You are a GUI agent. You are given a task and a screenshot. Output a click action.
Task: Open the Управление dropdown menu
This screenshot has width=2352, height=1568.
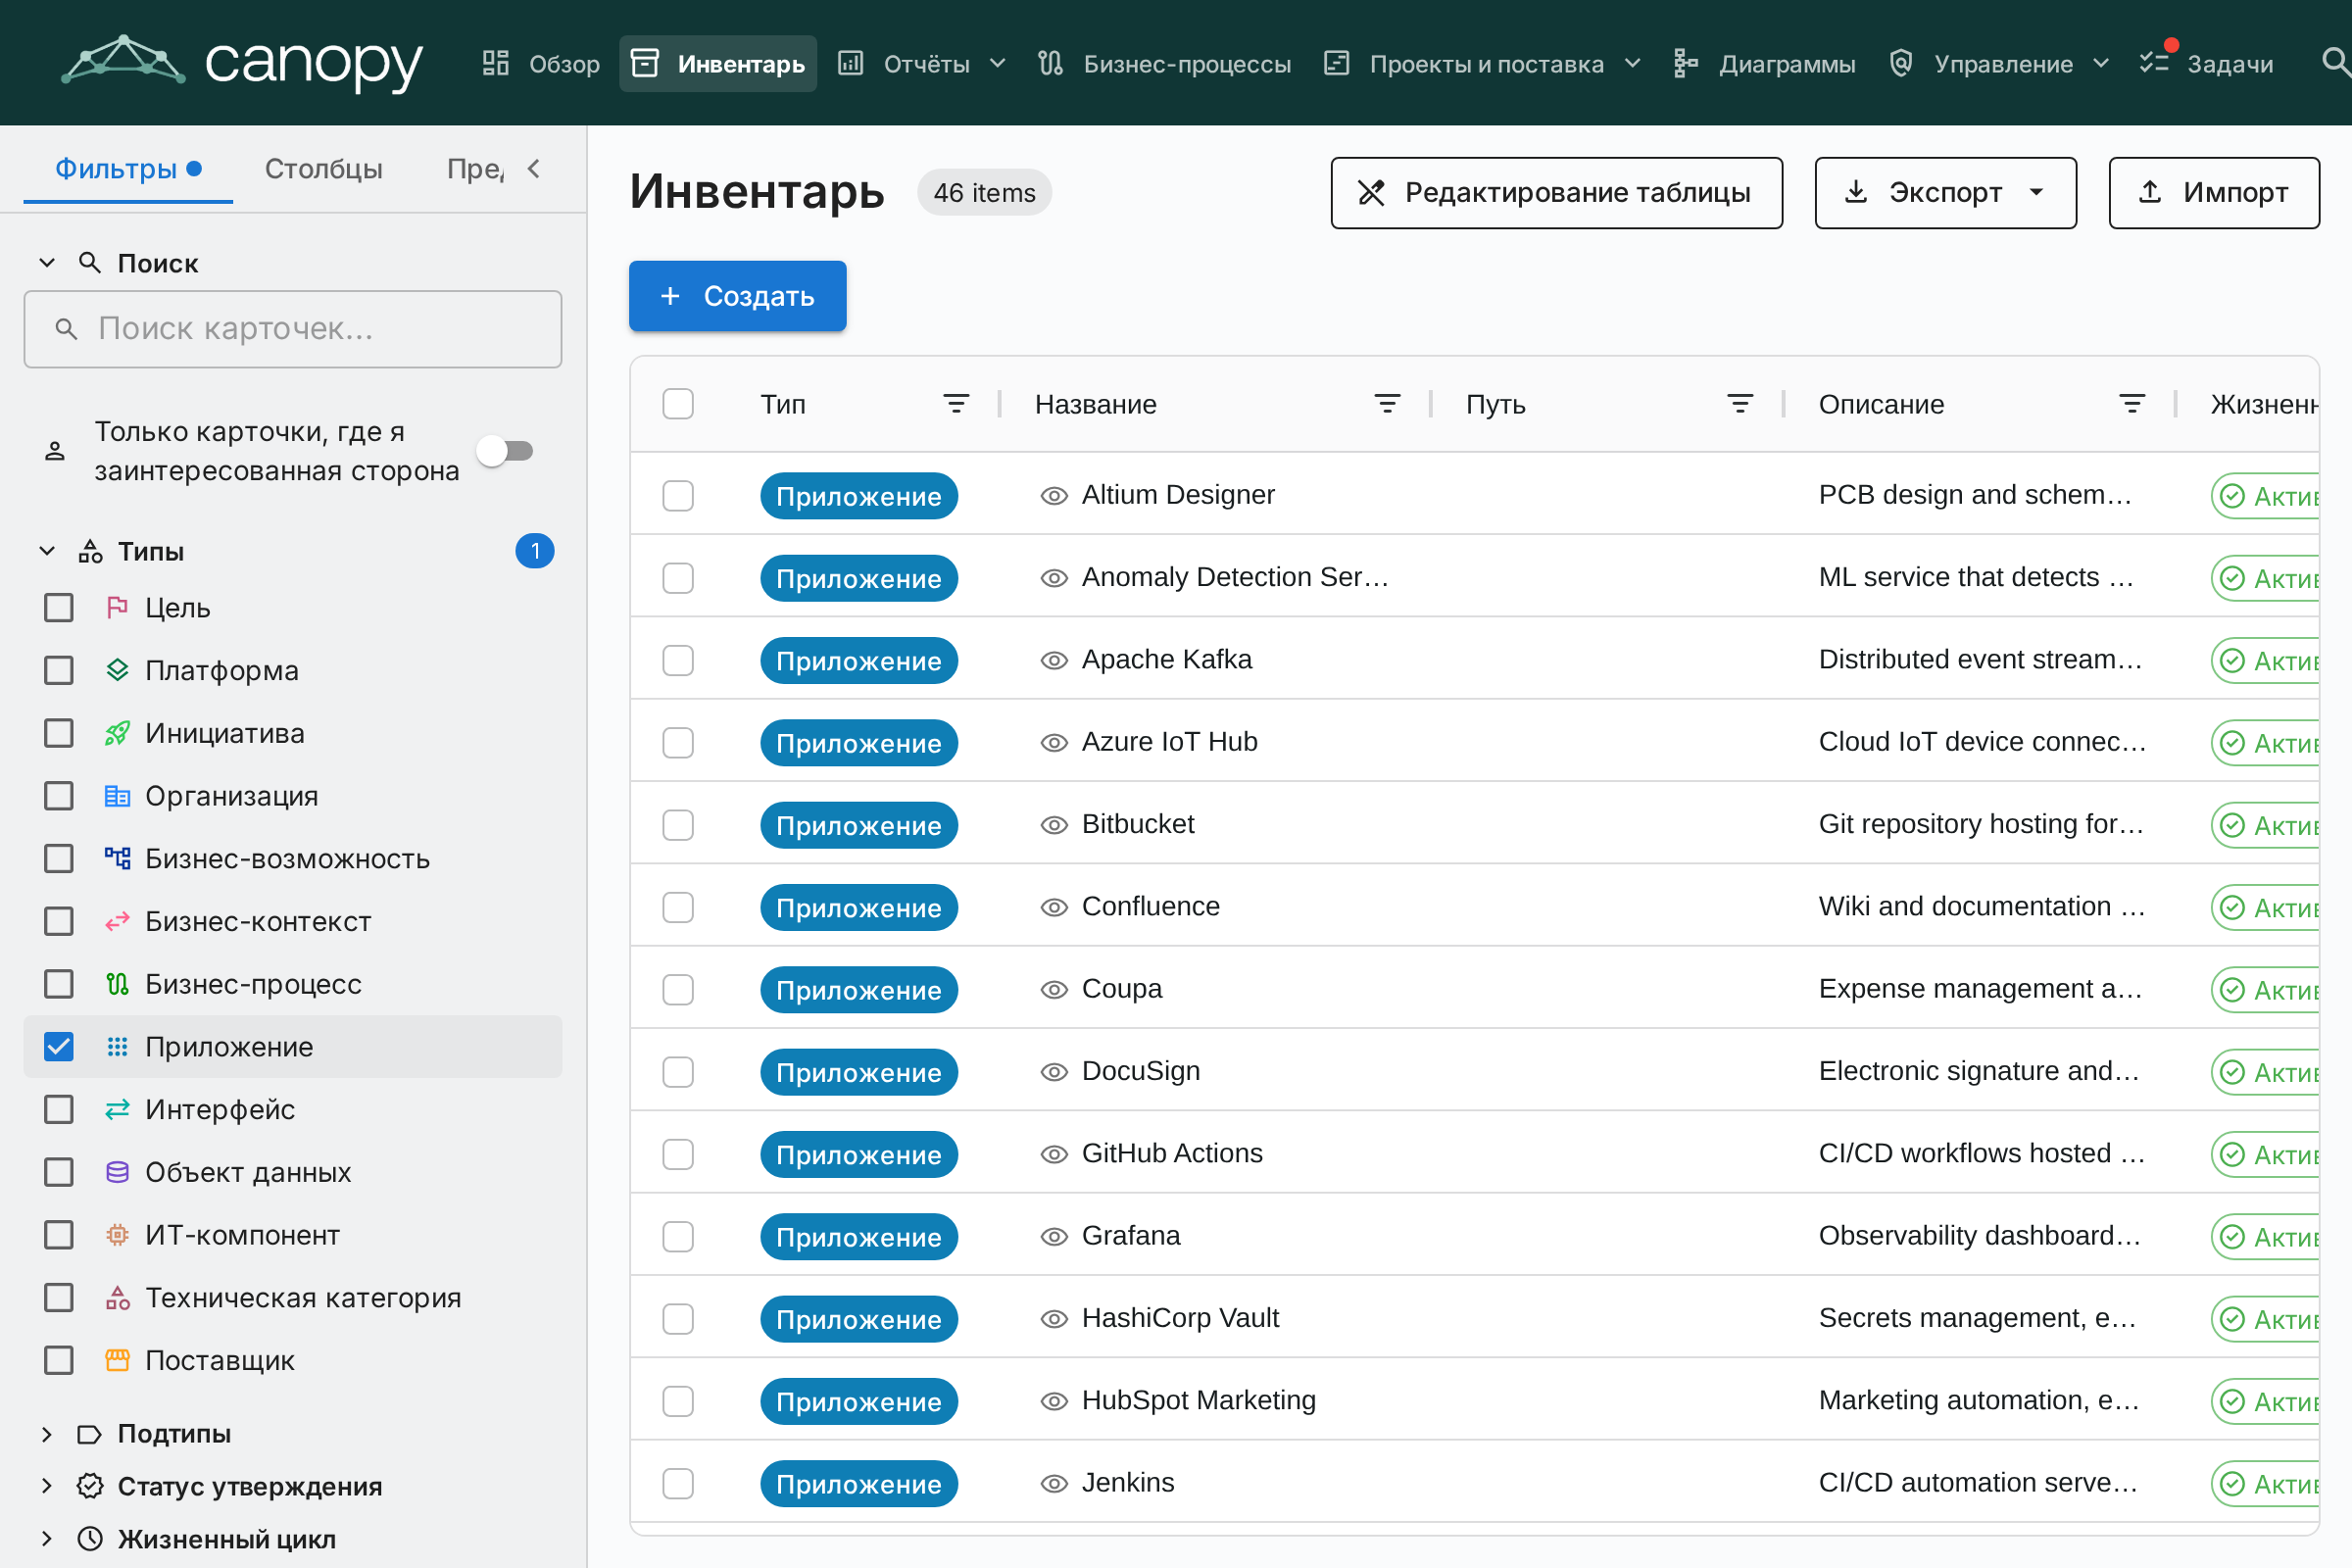(1999, 64)
